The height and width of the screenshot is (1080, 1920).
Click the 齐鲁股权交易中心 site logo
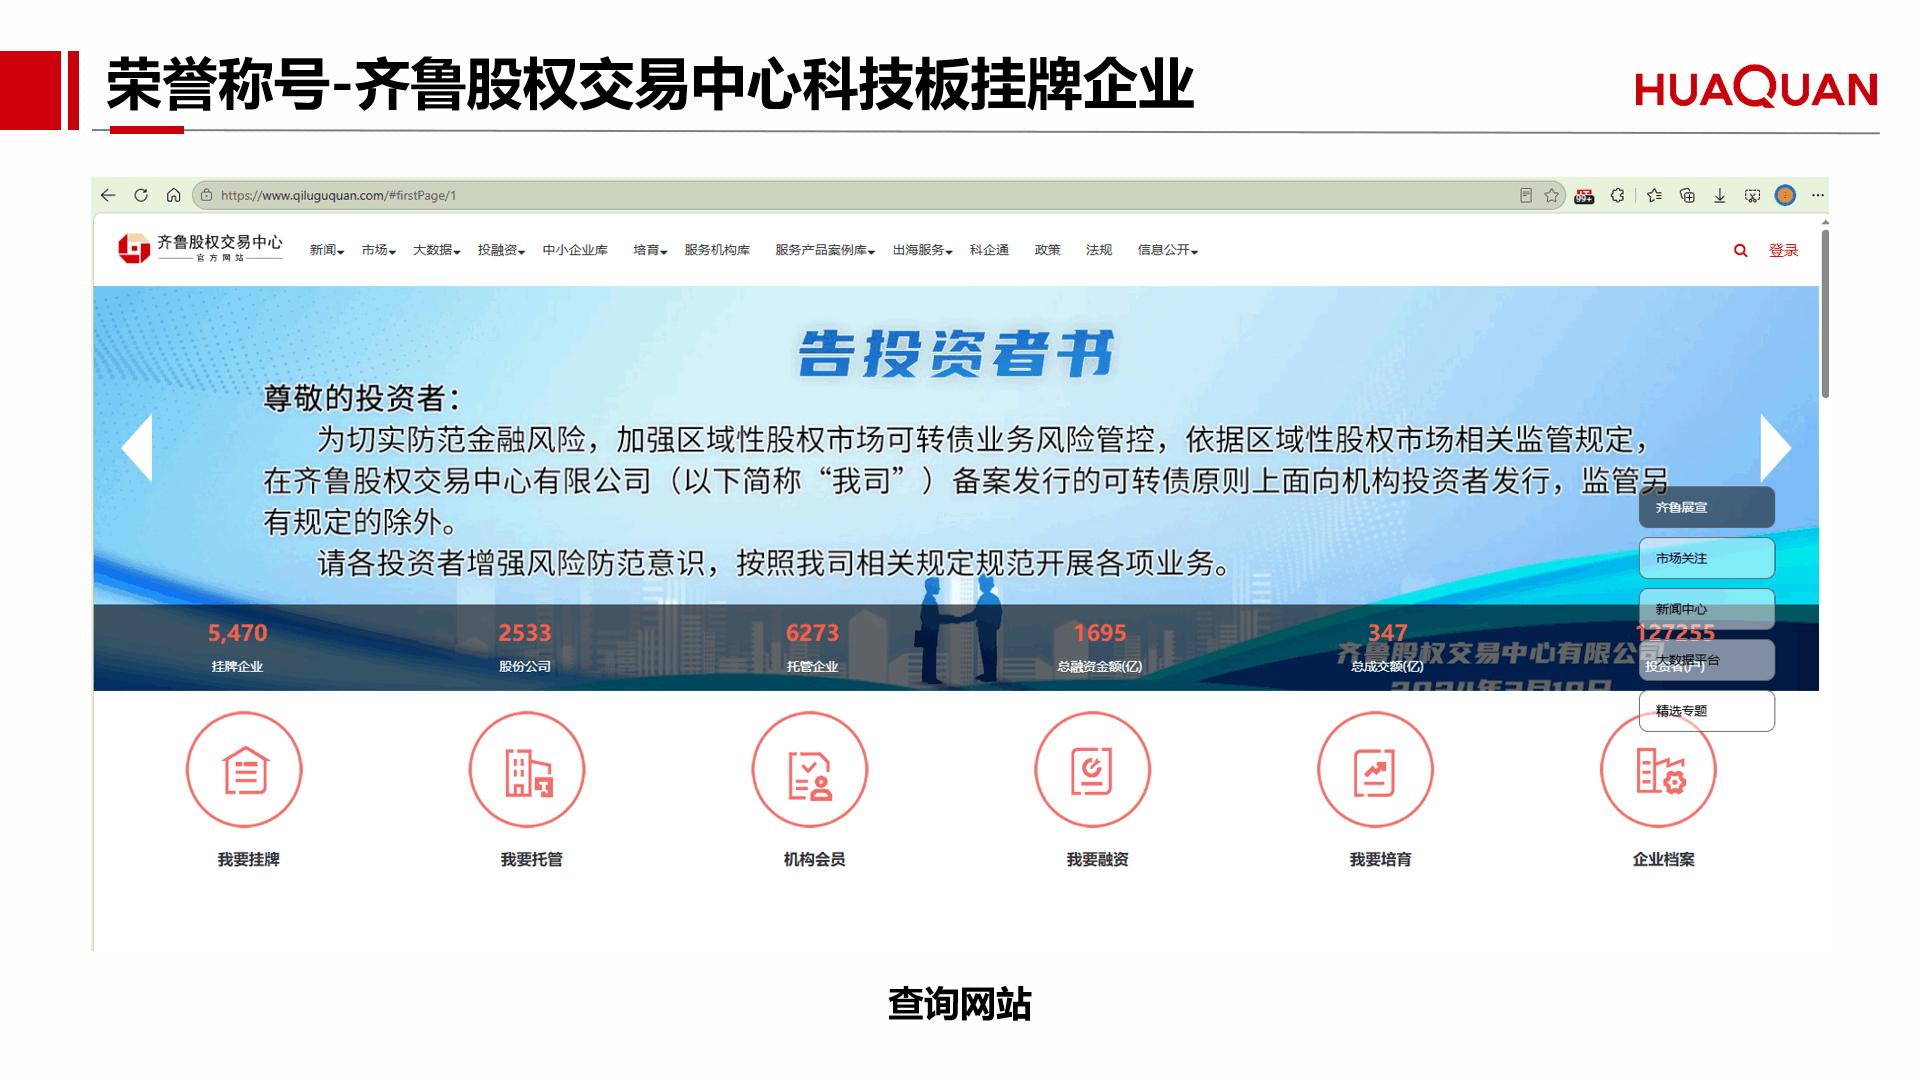click(x=200, y=248)
